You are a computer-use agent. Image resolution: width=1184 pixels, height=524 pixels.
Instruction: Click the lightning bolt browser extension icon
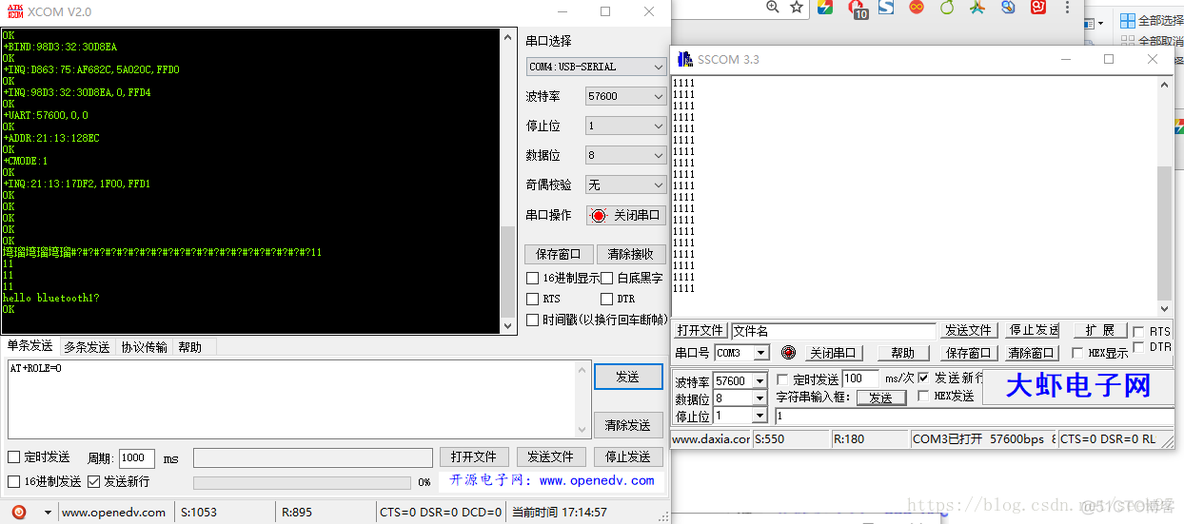(825, 7)
